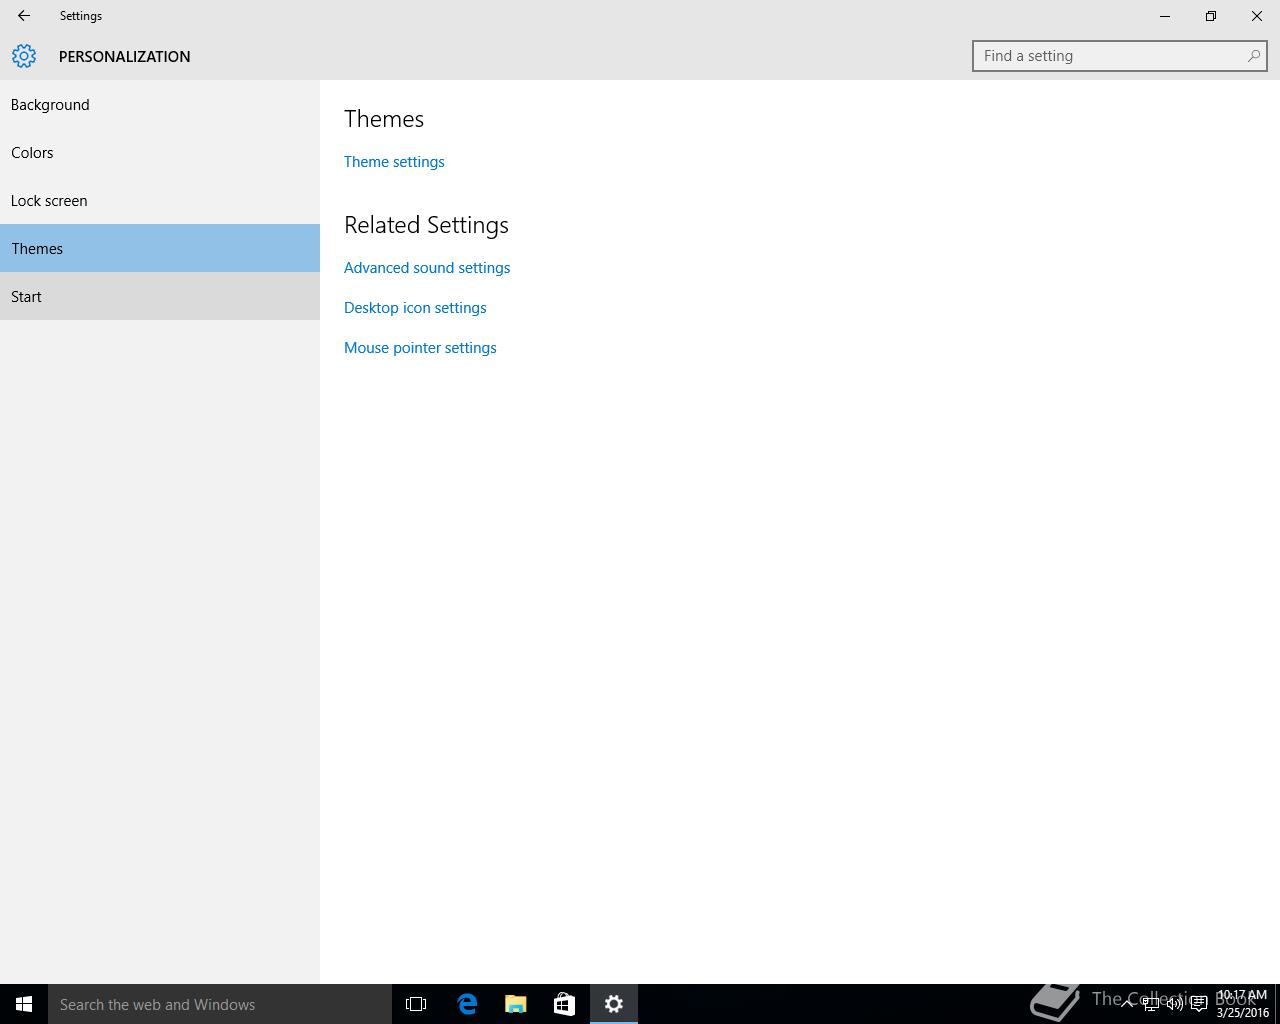This screenshot has height=1024, width=1280.
Task: Open Advanced sound settings link
Action: click(x=427, y=268)
